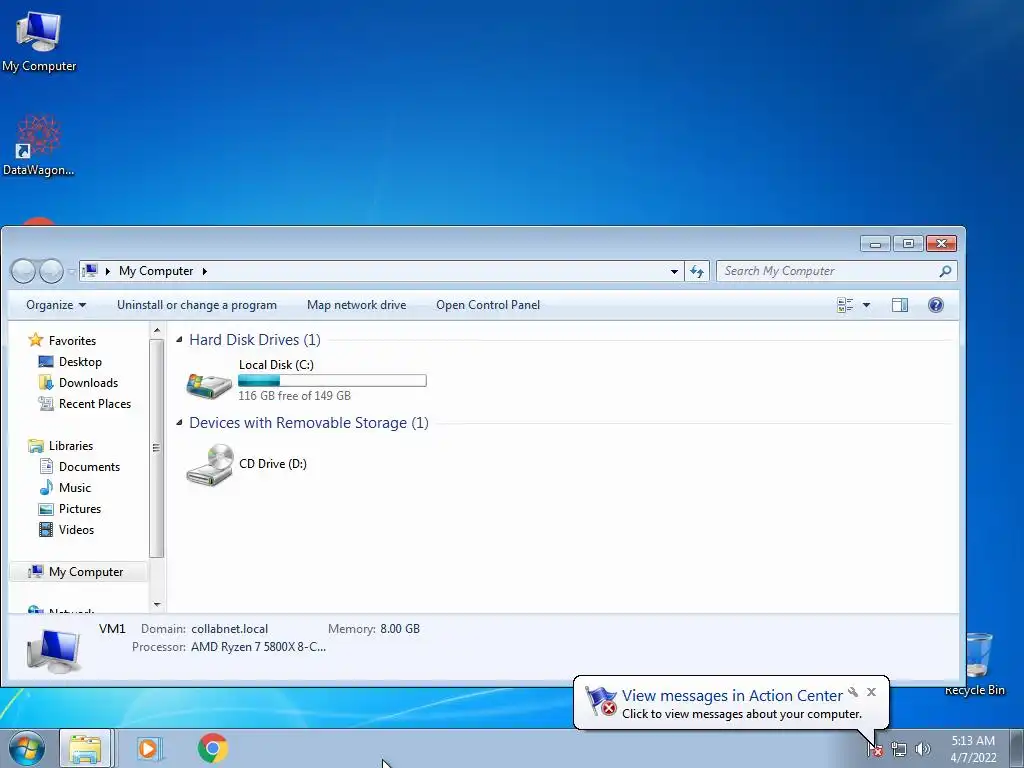Go back using the Back arrow
The height and width of the screenshot is (768, 1024).
(x=23, y=271)
